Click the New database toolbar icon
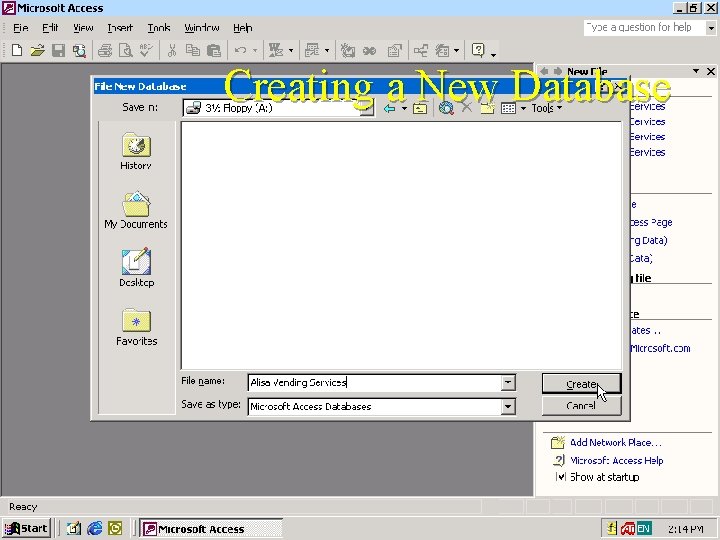 point(17,50)
